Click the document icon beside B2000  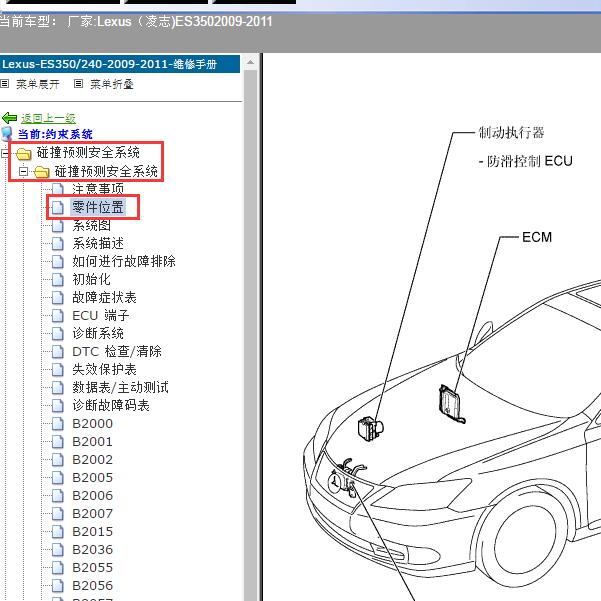[x=57, y=424]
